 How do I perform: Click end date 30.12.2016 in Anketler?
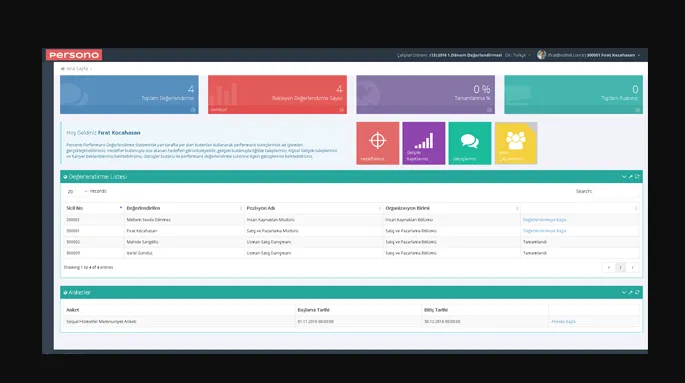pos(442,321)
